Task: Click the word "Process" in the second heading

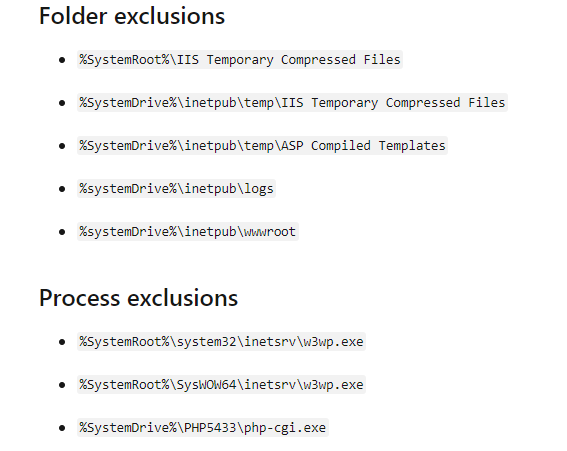Action: point(80,298)
